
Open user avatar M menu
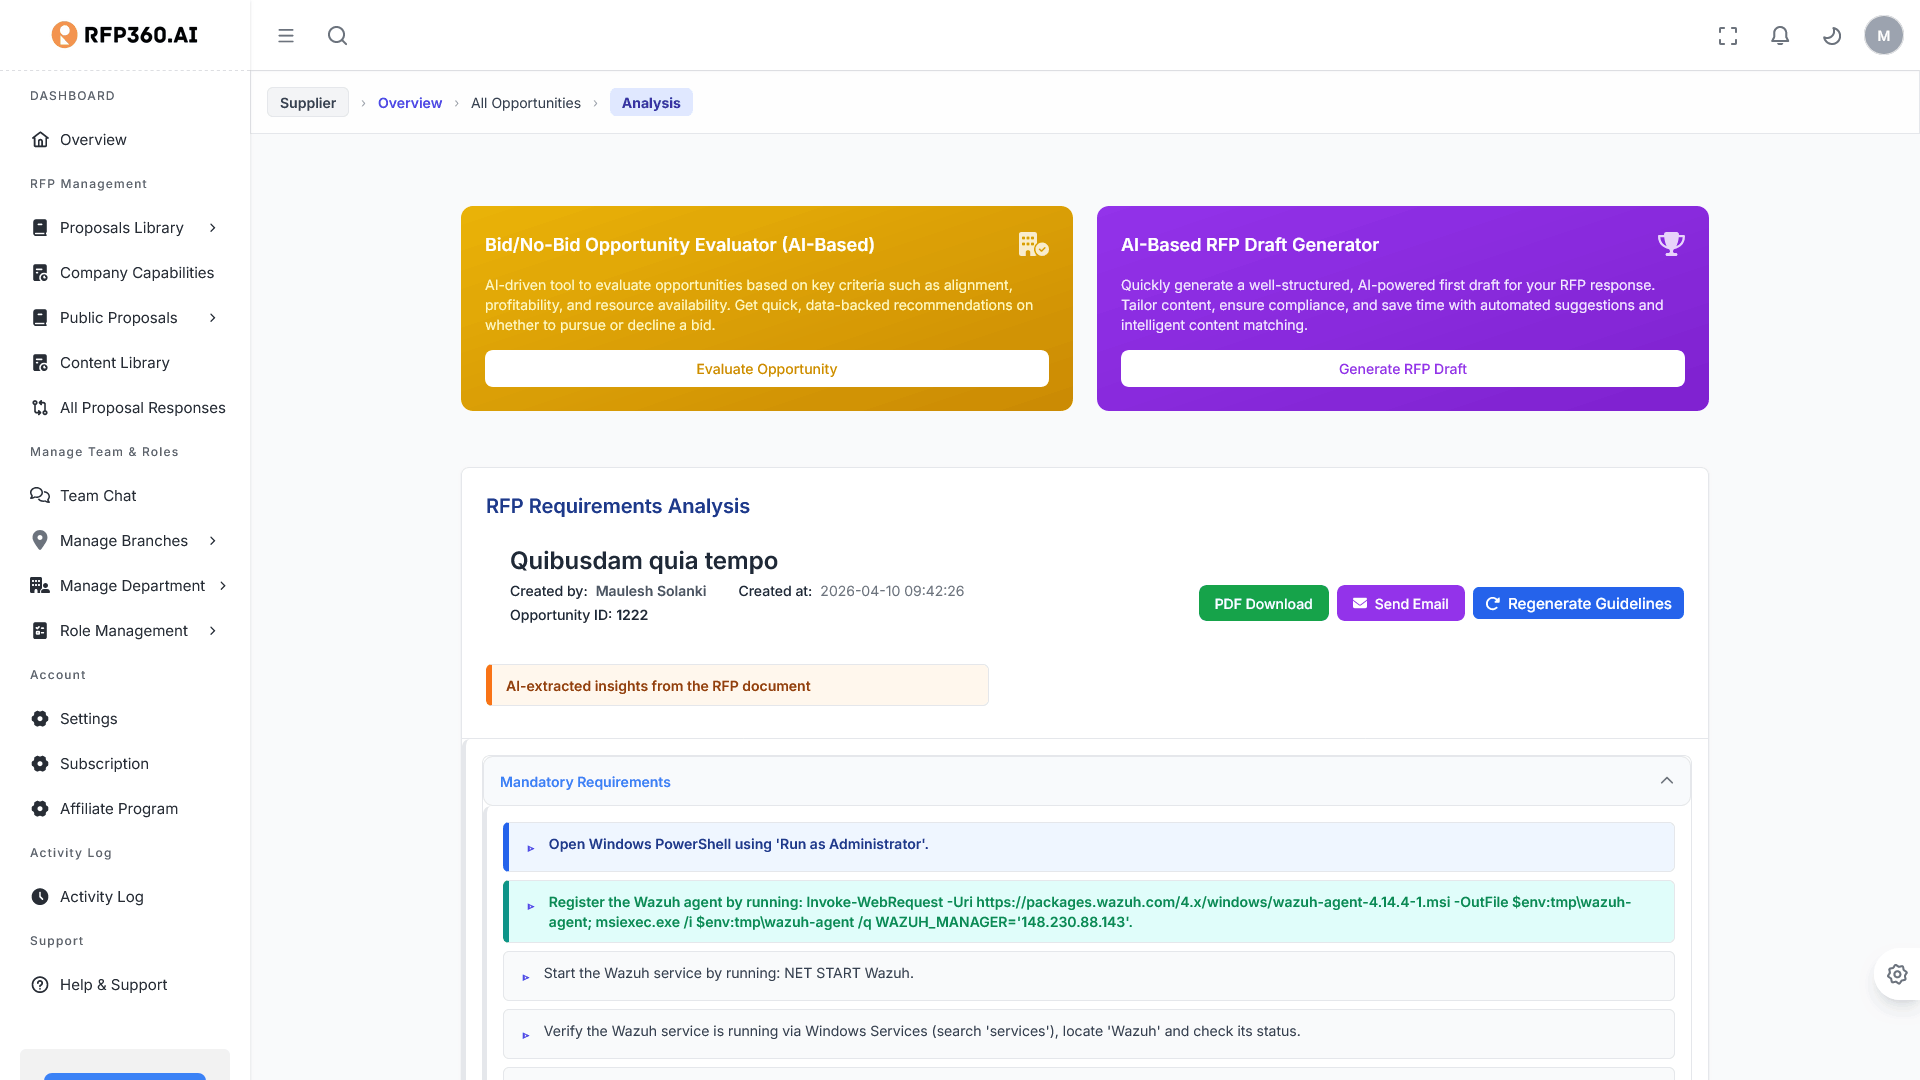coord(1883,36)
